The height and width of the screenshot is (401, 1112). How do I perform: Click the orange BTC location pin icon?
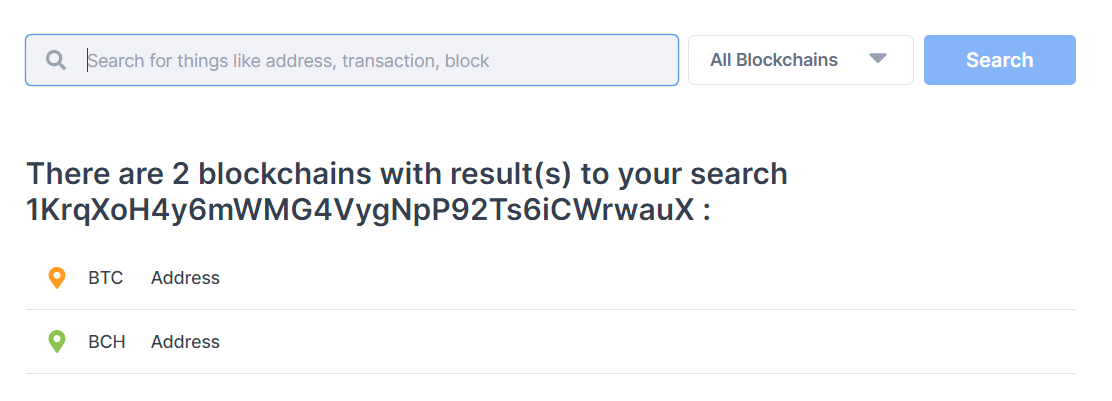click(57, 278)
